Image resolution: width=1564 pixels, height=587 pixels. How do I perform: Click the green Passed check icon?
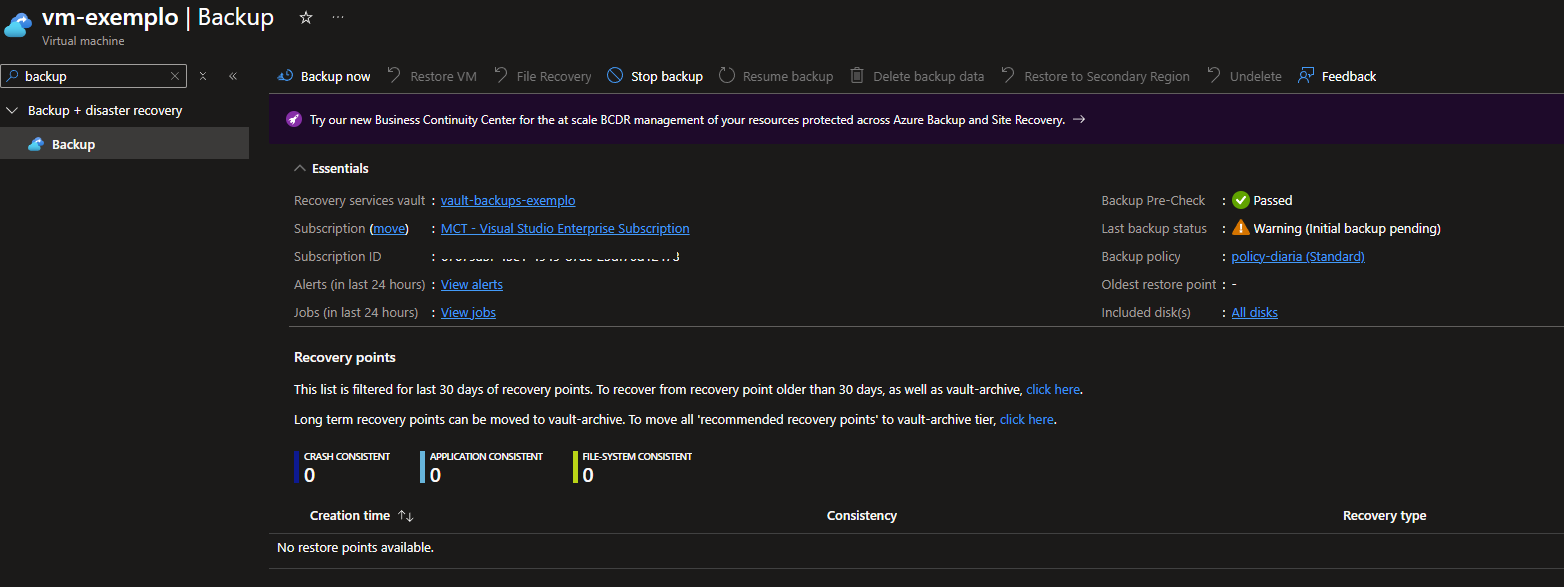1241,200
